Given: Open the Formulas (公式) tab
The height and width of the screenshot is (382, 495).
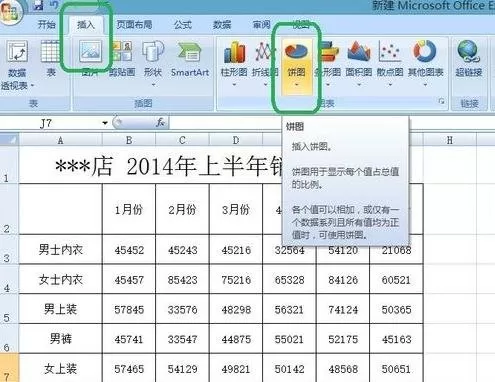Looking at the screenshot, I should [x=183, y=24].
